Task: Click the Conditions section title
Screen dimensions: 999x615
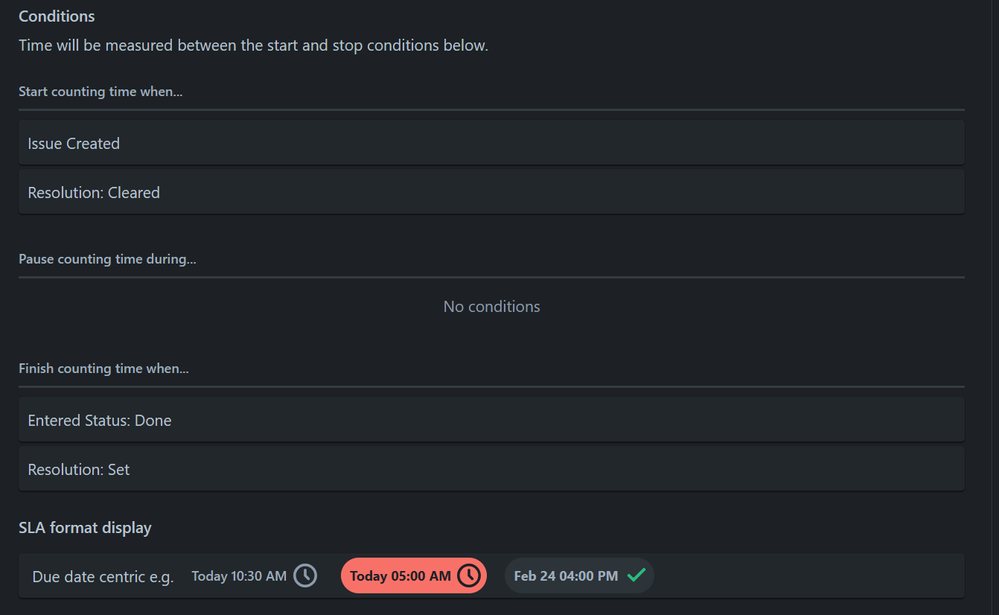Action: pyautogui.click(x=57, y=17)
